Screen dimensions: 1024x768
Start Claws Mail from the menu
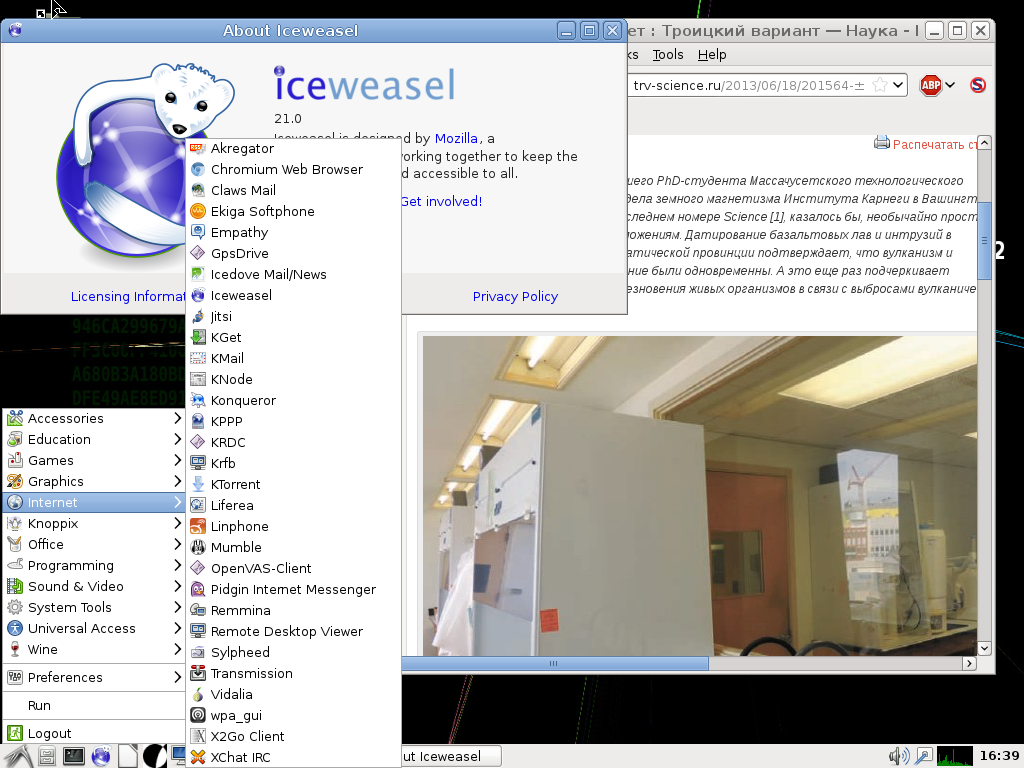(x=293, y=190)
